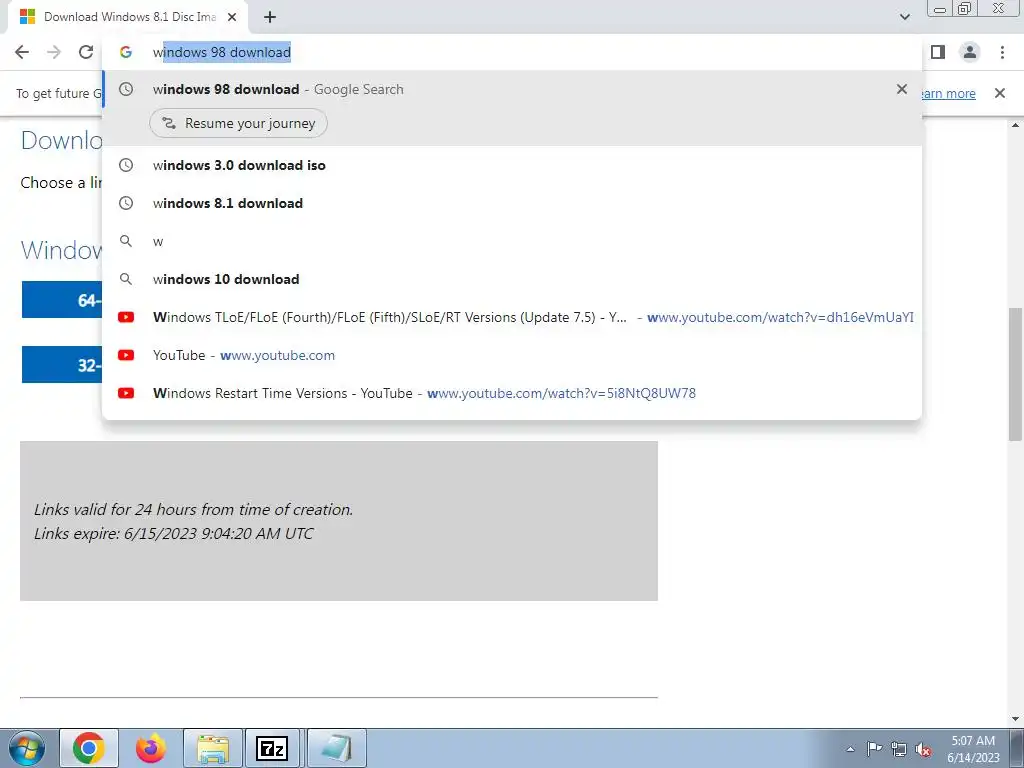This screenshot has height=768, width=1024.
Task: Click the Google G icon in address bar
Action: 126,52
